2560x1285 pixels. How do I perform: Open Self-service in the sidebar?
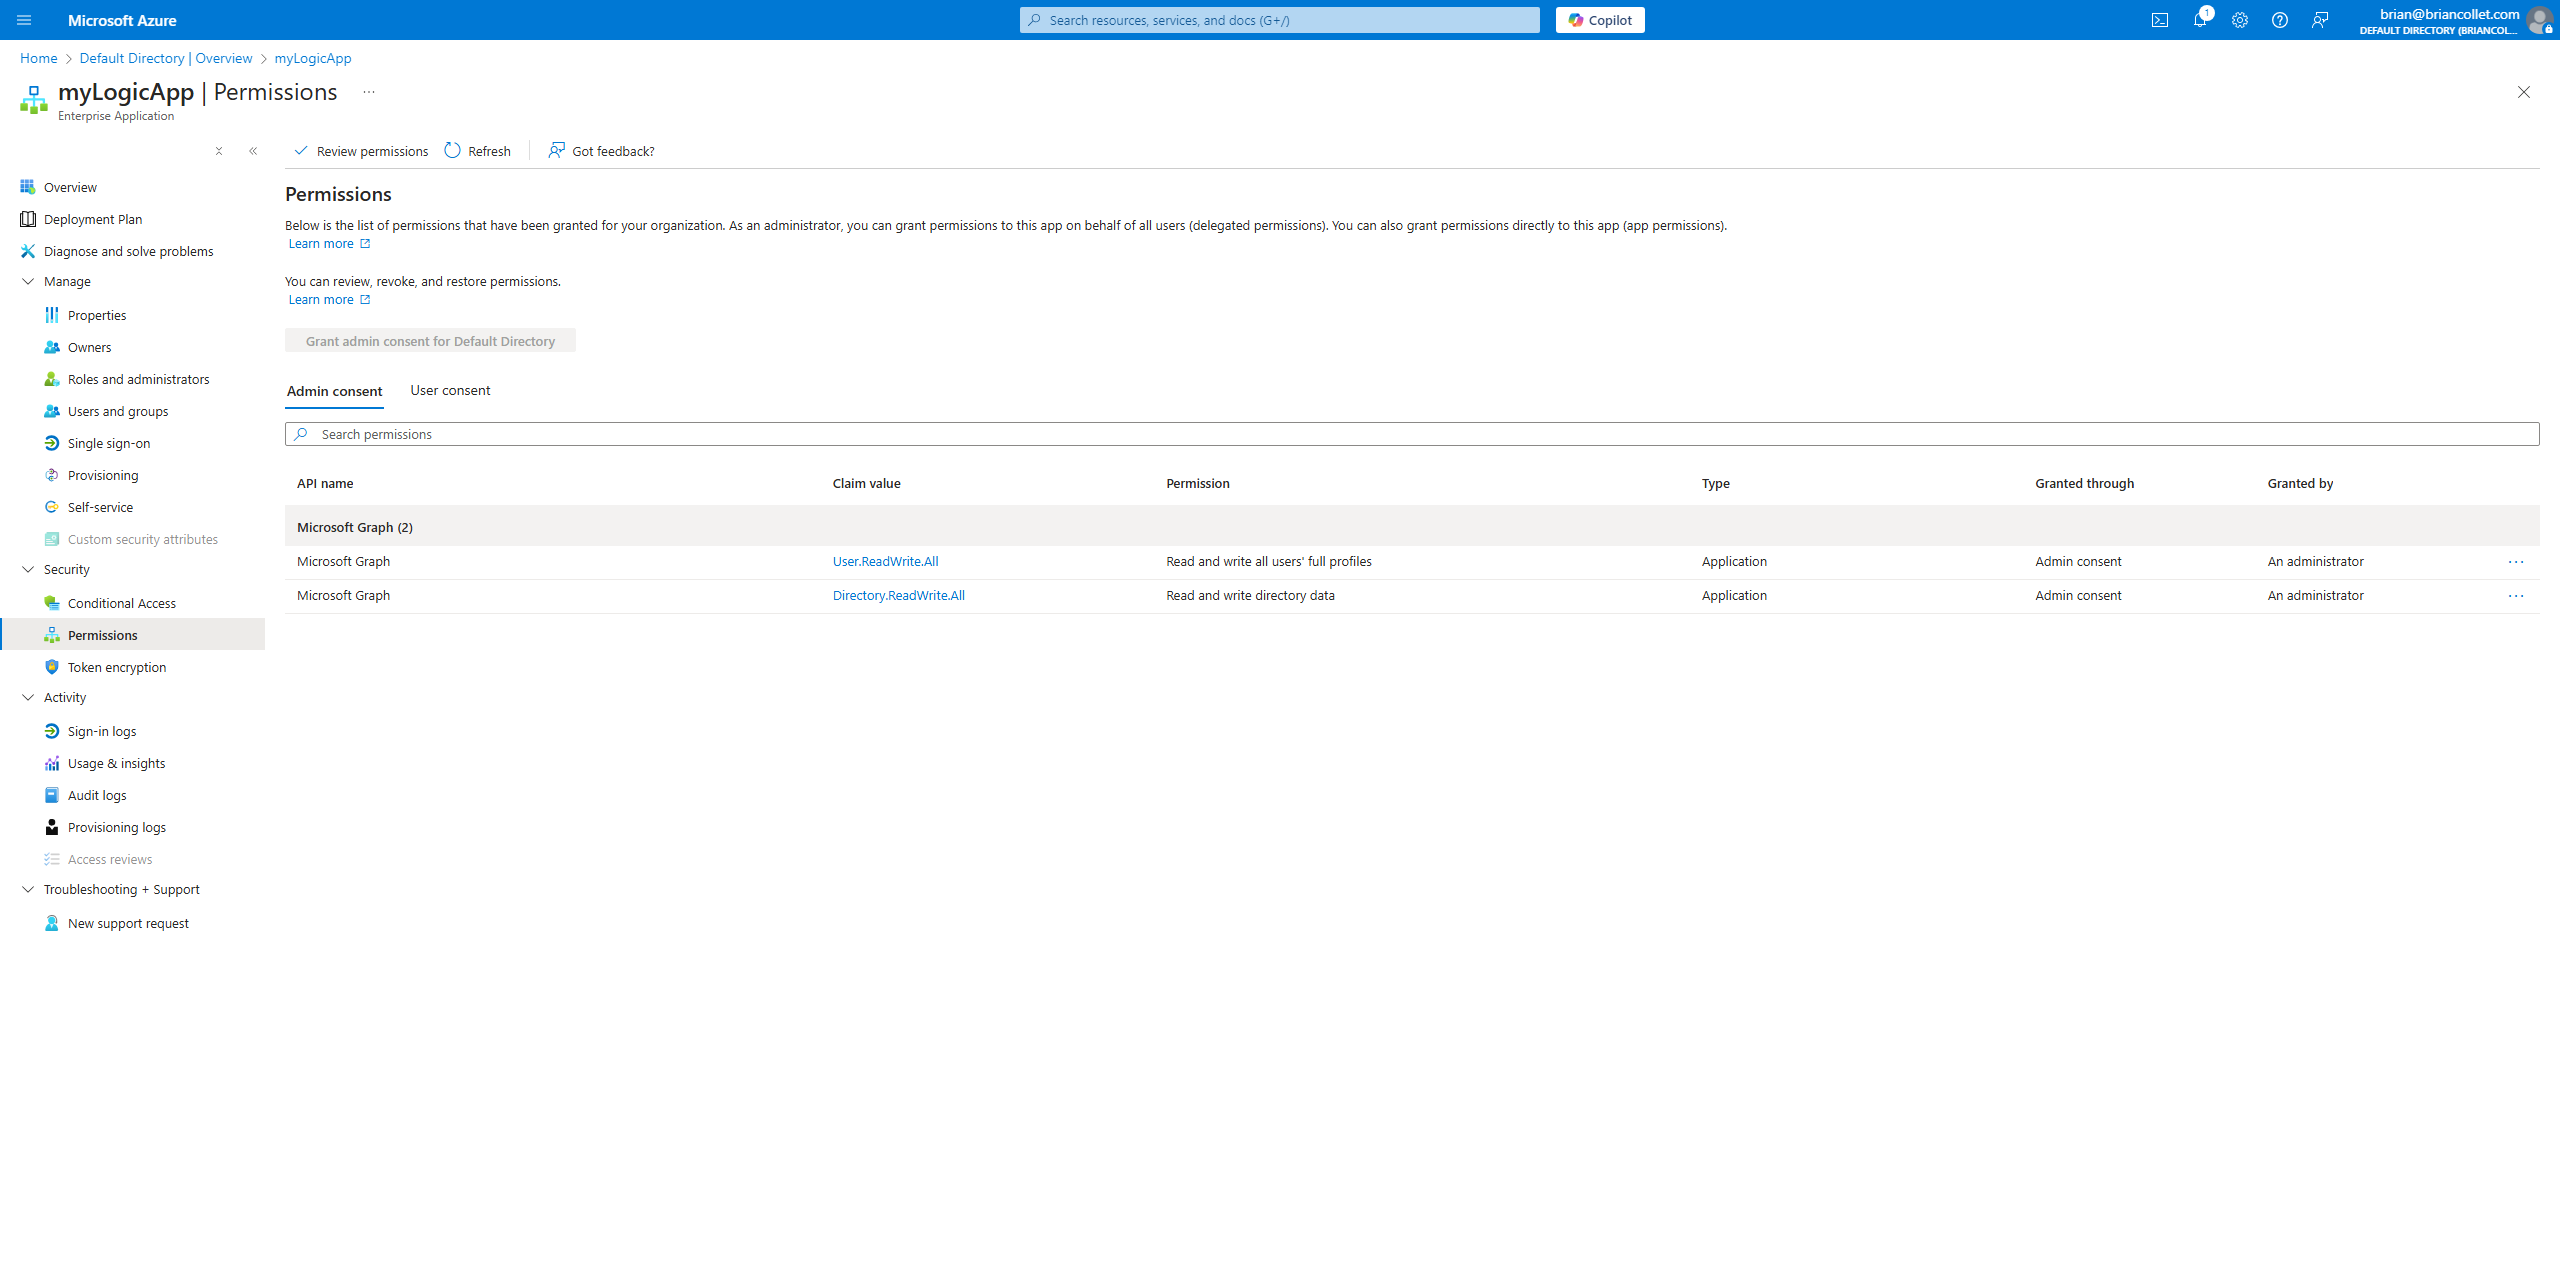(x=100, y=507)
